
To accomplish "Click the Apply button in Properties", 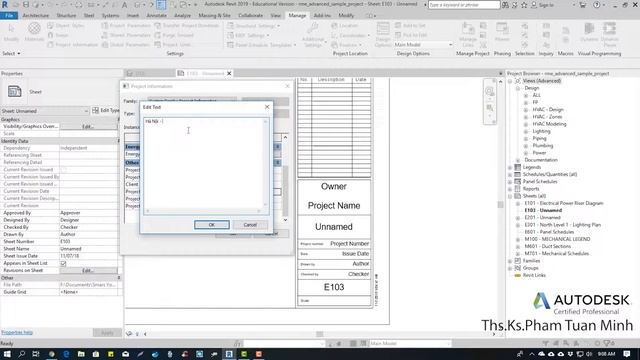I will coord(107,333).
